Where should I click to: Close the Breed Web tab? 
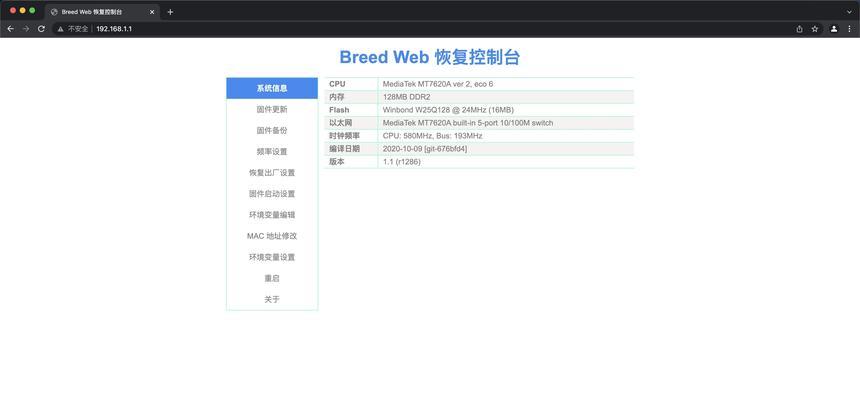pos(152,12)
